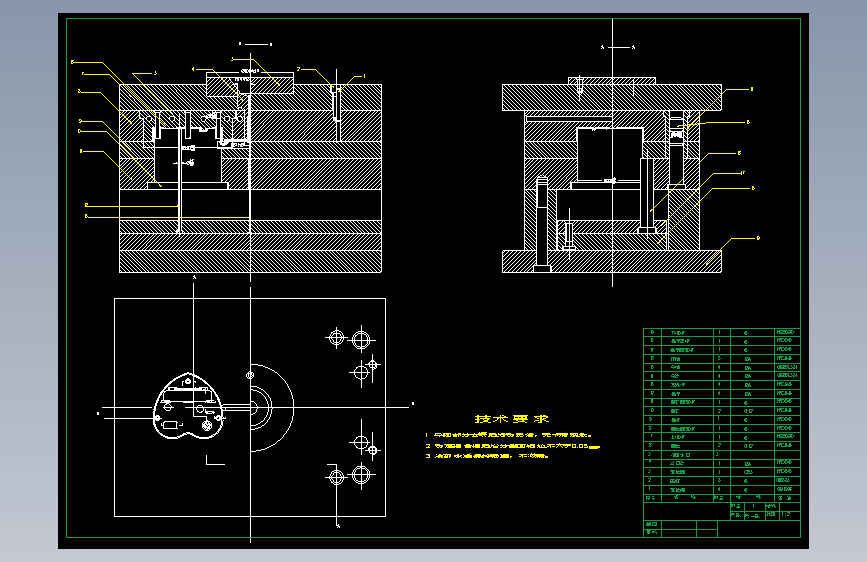Select the top-right large guide pin circle
Image resolution: width=867 pixels, height=562 pixels.
tap(361, 339)
